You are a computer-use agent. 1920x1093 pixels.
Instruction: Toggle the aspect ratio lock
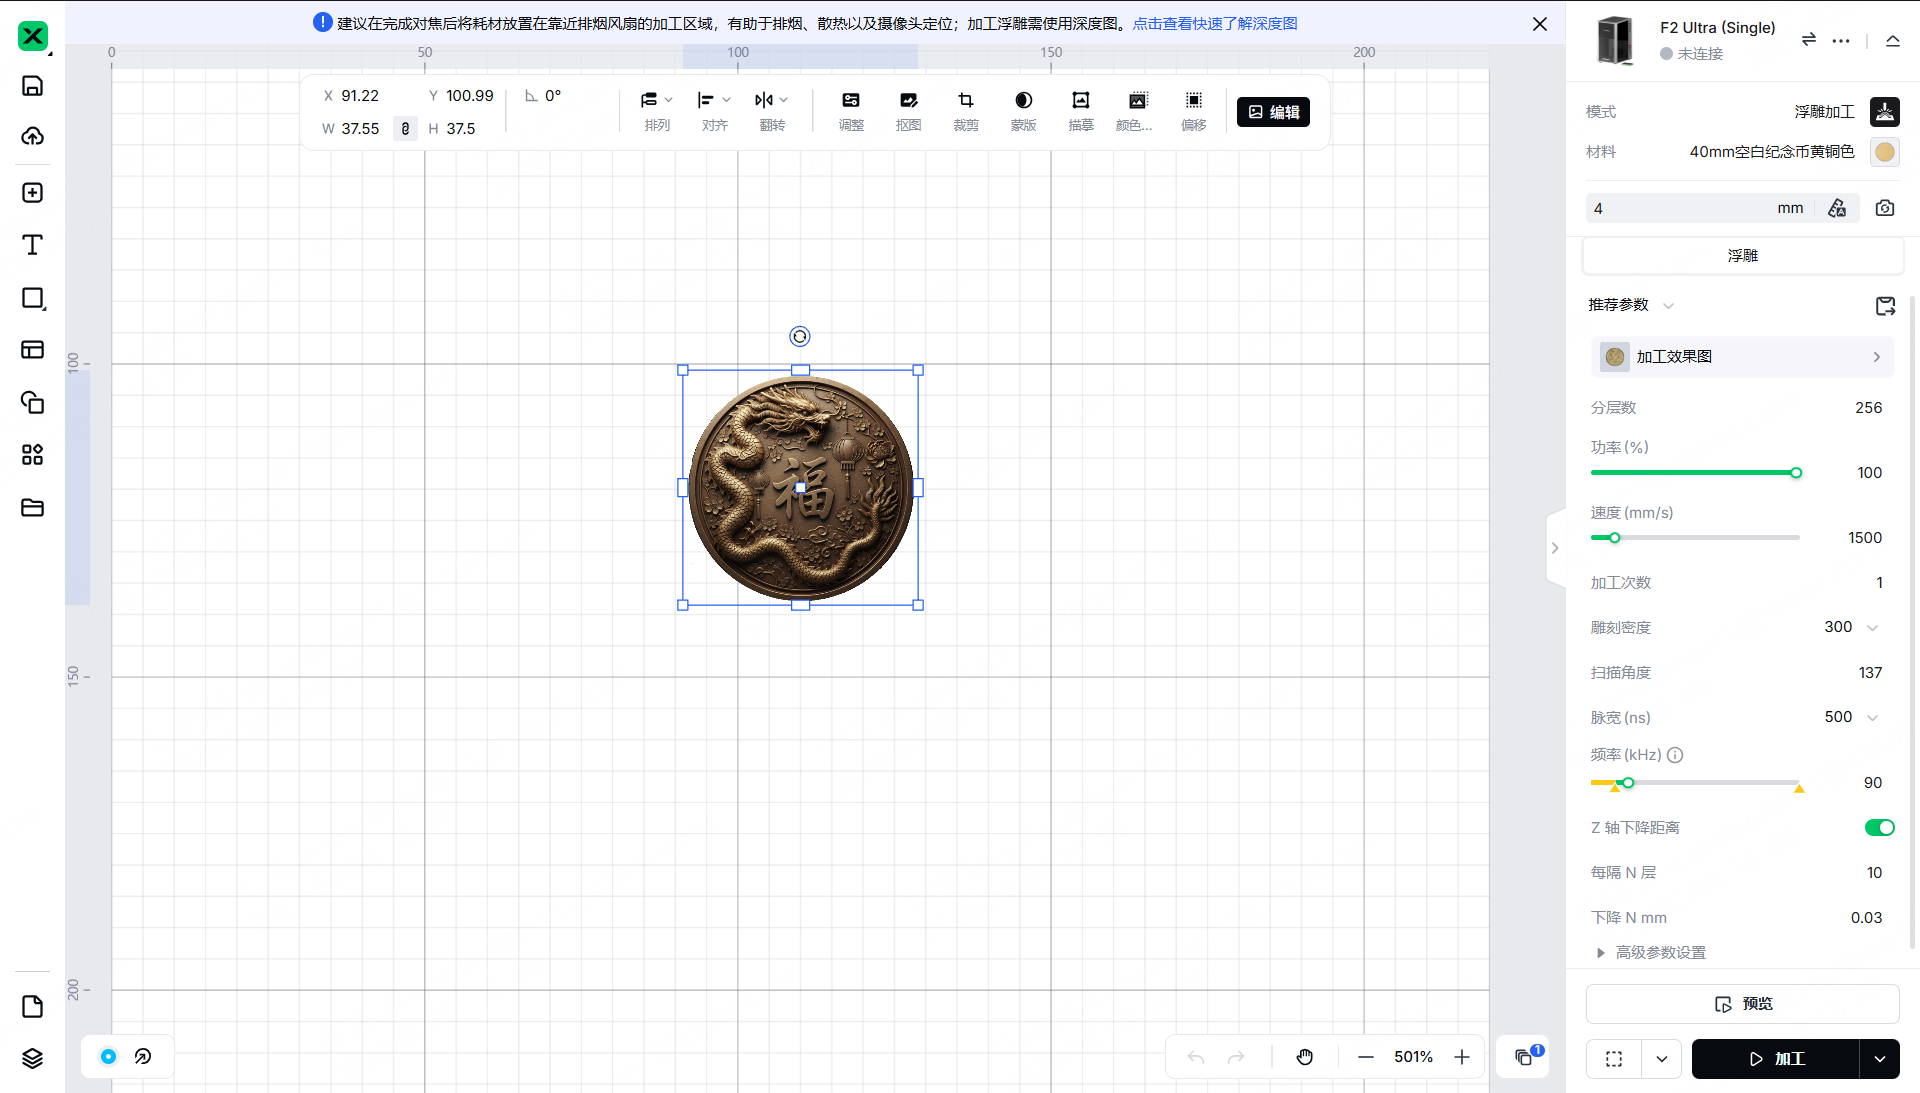(x=405, y=128)
